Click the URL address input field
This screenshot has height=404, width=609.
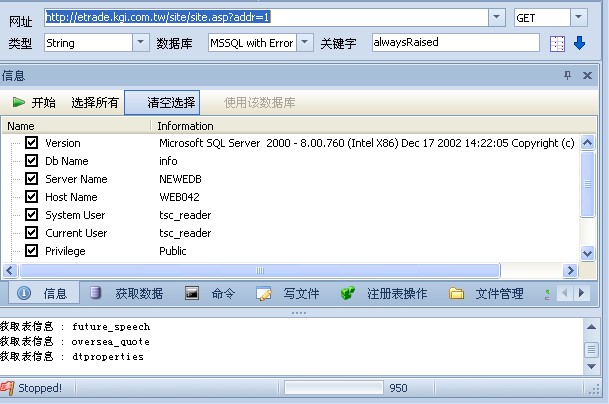coord(266,17)
